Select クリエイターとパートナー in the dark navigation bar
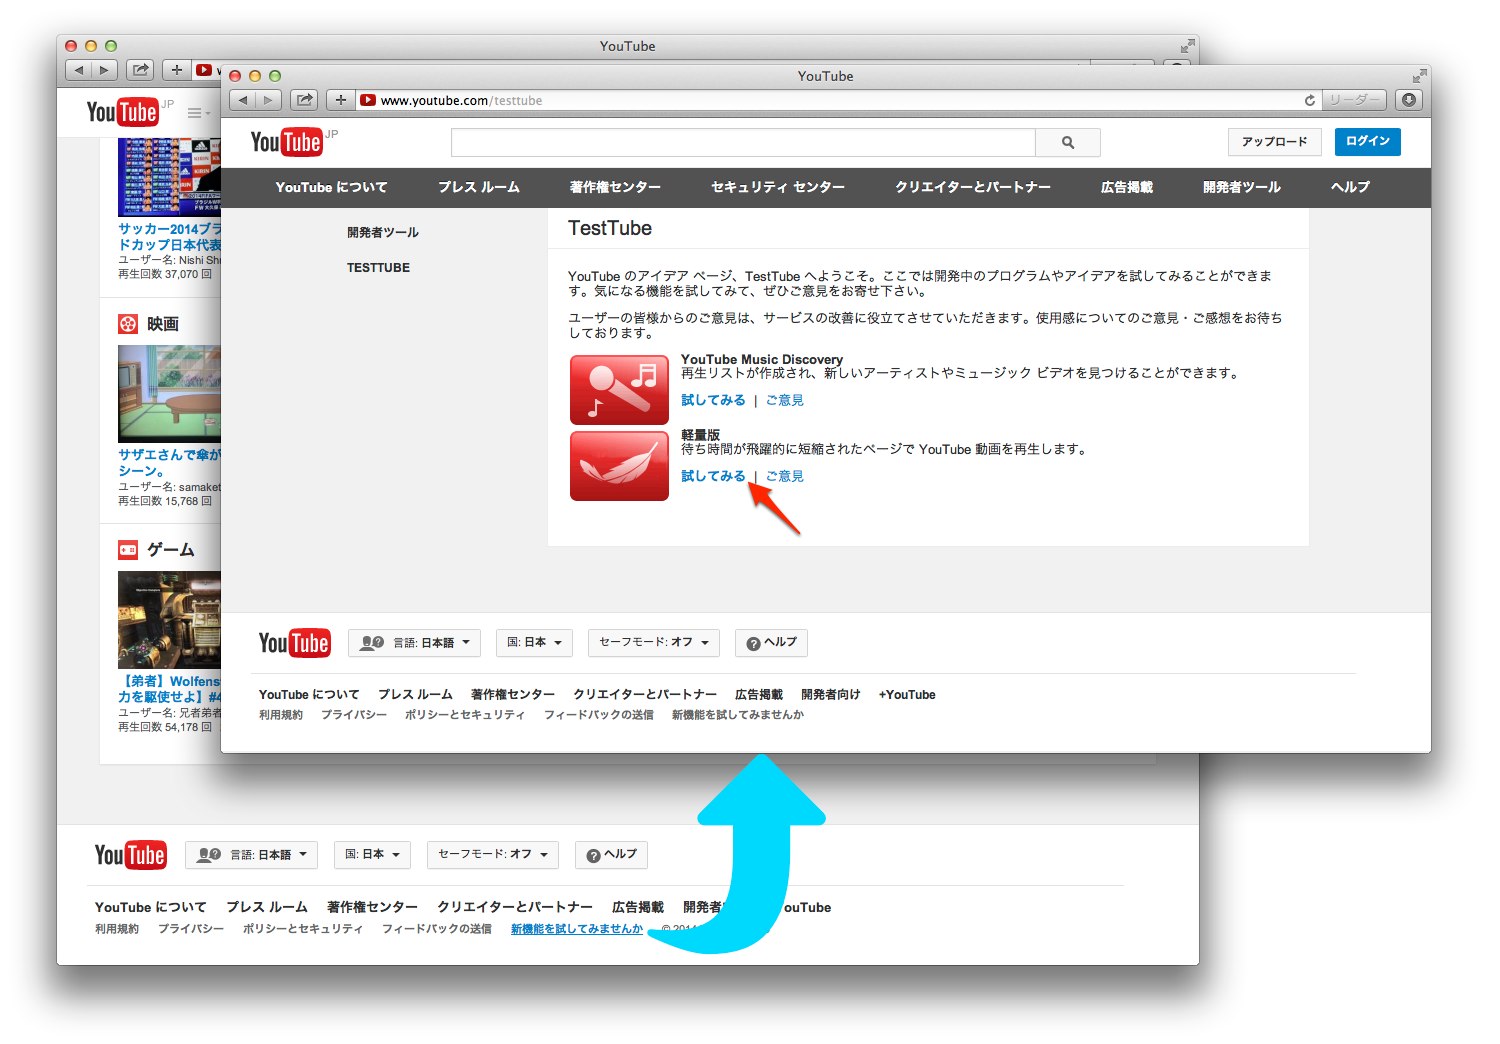Screen dimensions: 1500x1044 pos(973,187)
